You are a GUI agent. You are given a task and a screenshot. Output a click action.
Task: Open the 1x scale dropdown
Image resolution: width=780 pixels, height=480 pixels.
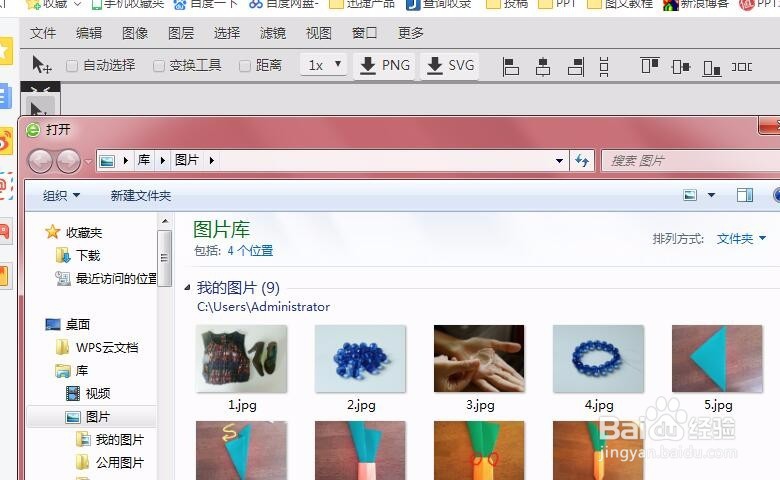(x=324, y=65)
